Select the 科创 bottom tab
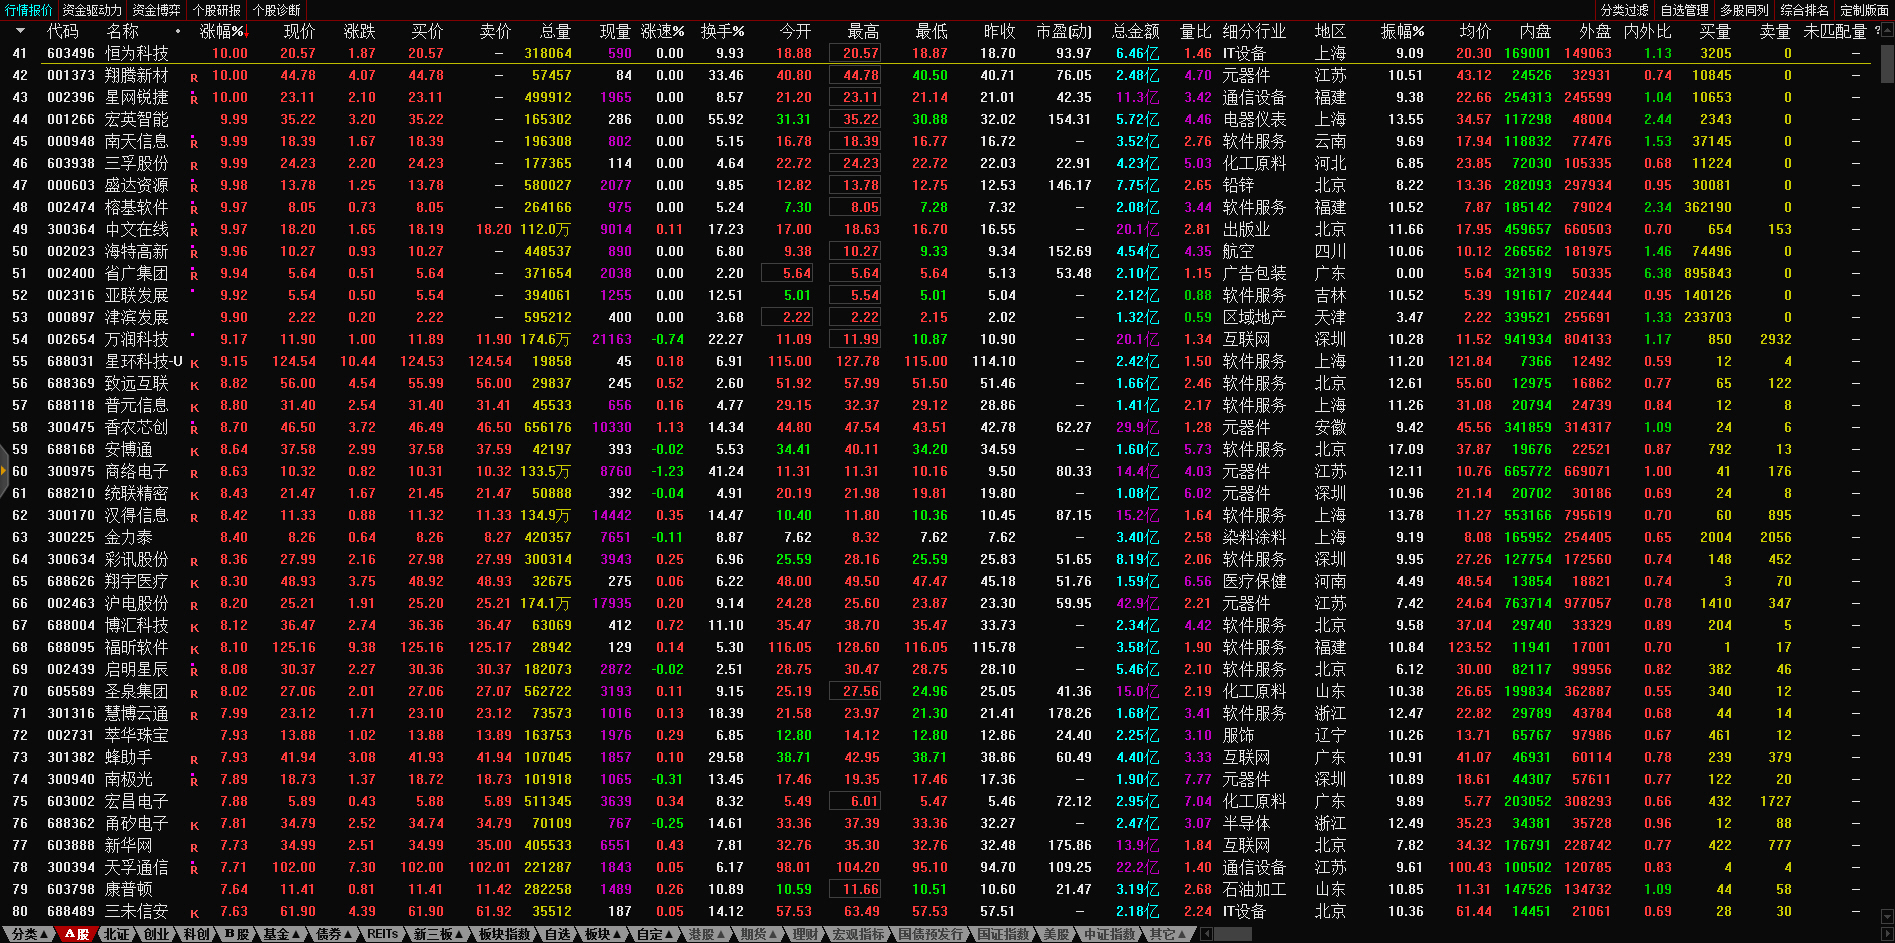 (x=197, y=934)
